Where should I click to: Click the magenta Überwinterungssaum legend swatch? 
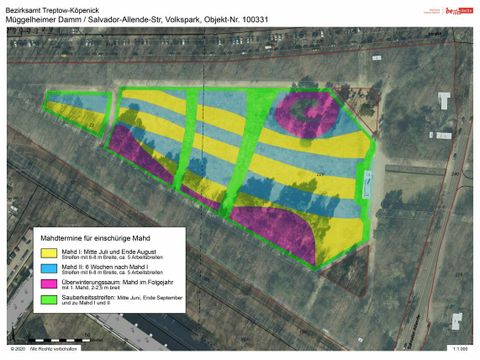(x=49, y=284)
